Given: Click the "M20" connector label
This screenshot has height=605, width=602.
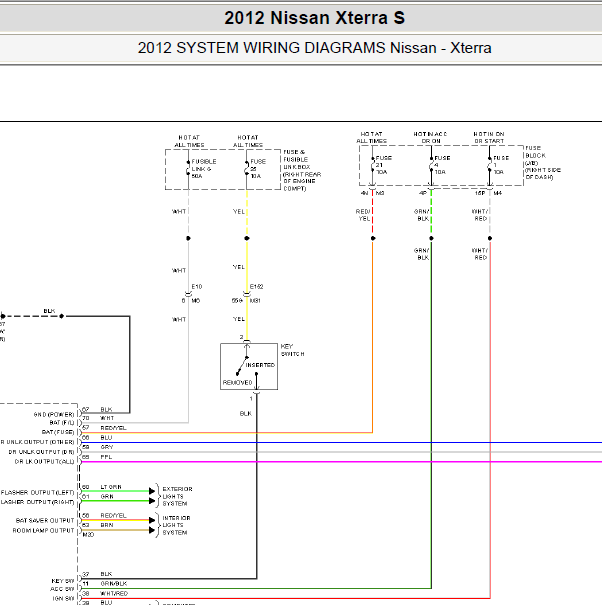Looking at the screenshot, I should 88,535.
